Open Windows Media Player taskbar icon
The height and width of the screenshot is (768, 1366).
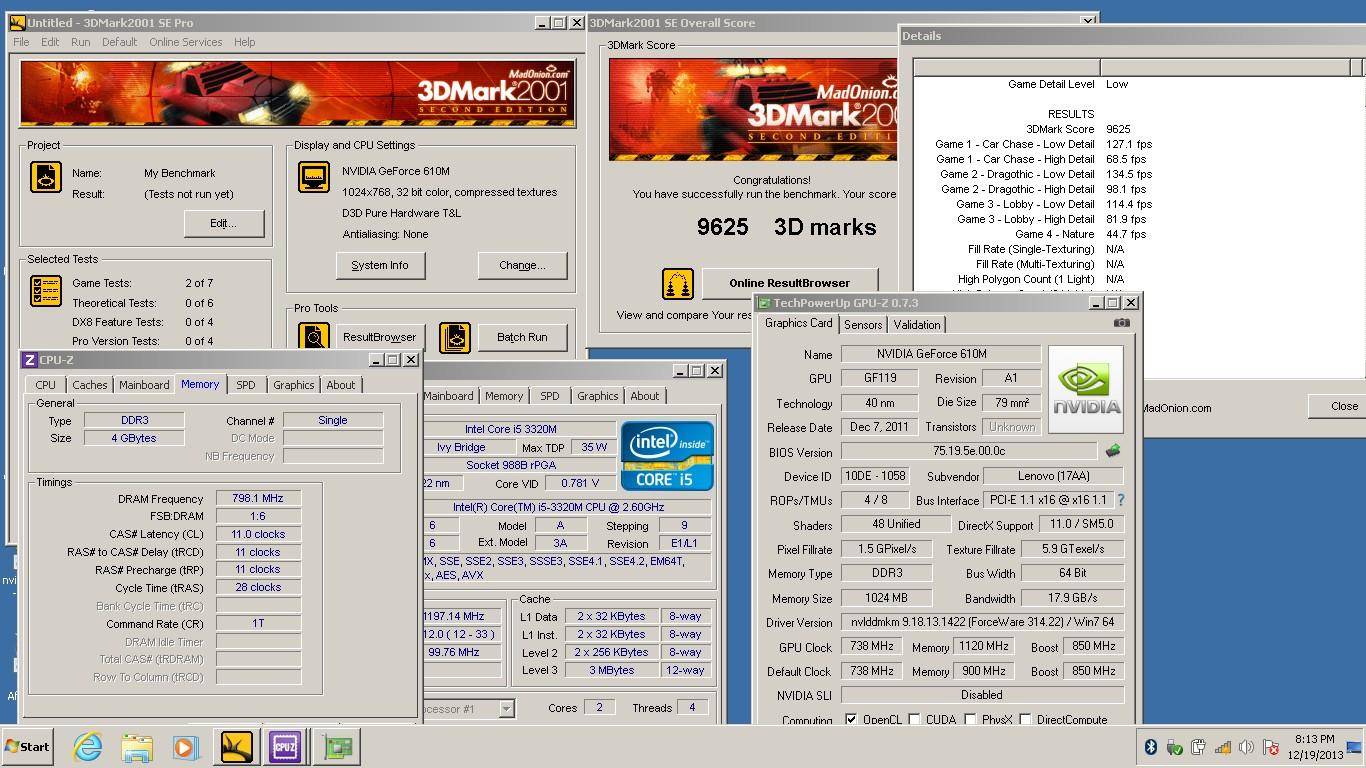(x=185, y=747)
